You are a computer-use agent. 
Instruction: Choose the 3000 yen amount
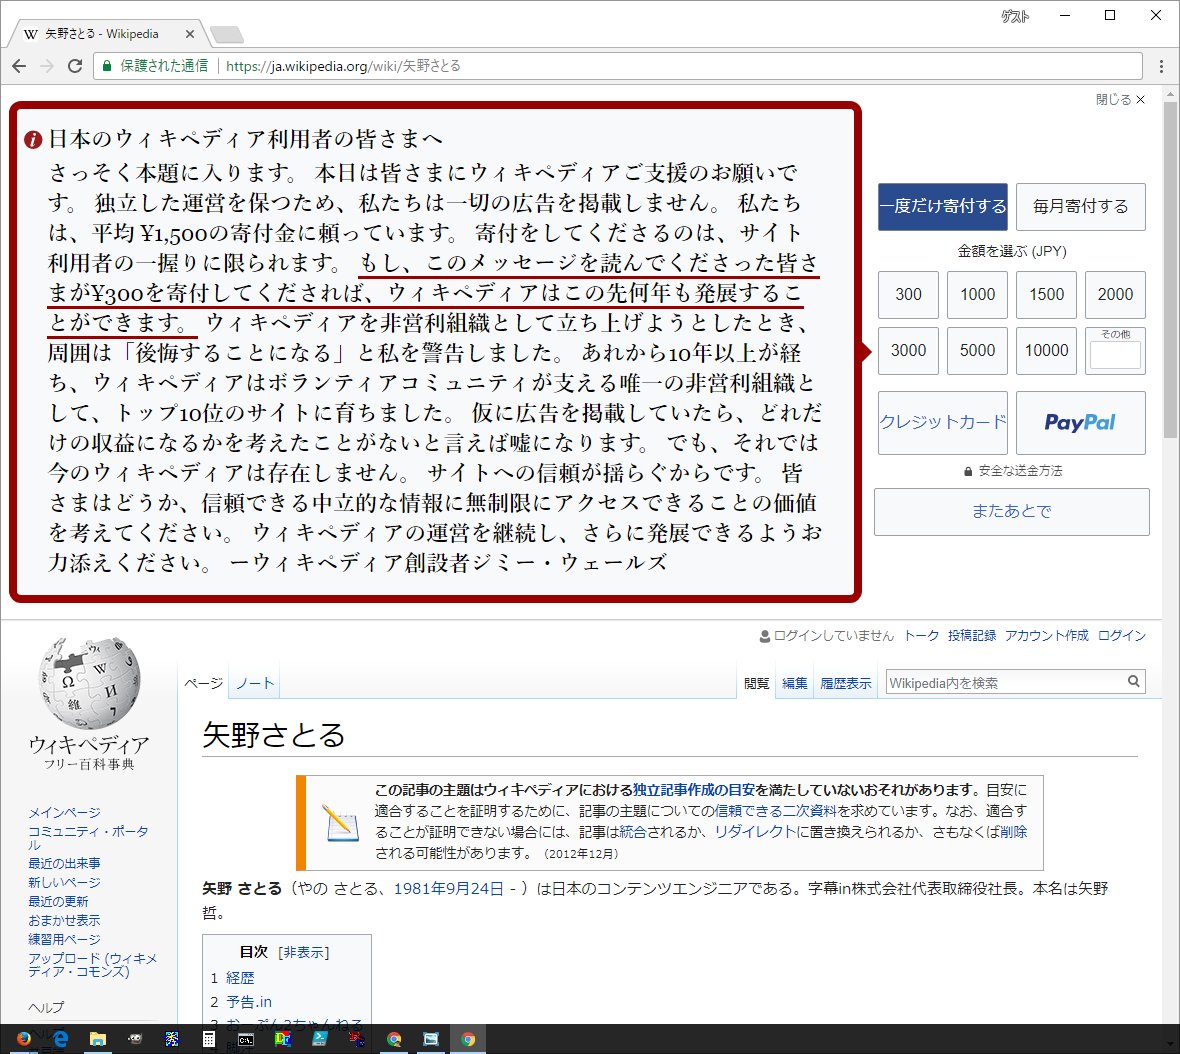908,350
